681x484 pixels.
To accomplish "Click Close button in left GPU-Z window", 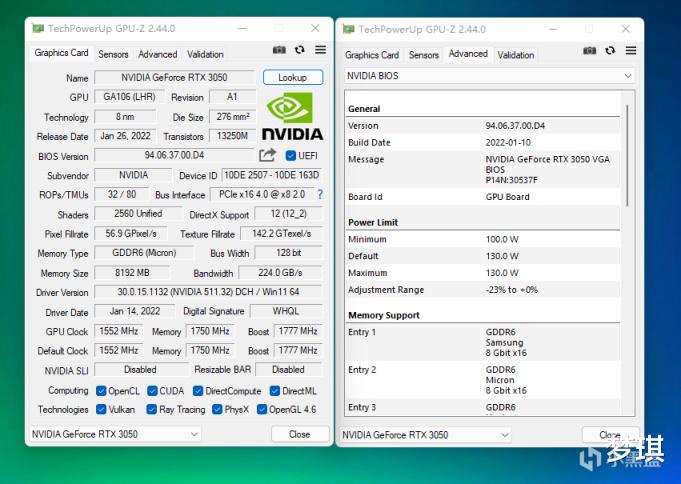I will tap(300, 434).
